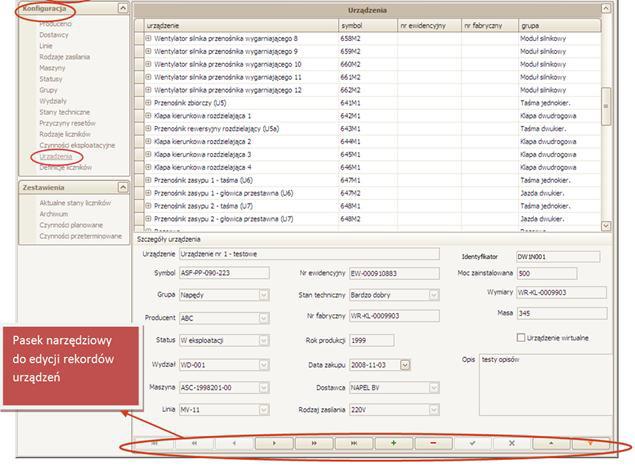Open Czynności planowane report
Image resolution: width=635 pixels, height=465 pixels.
(x=71, y=225)
